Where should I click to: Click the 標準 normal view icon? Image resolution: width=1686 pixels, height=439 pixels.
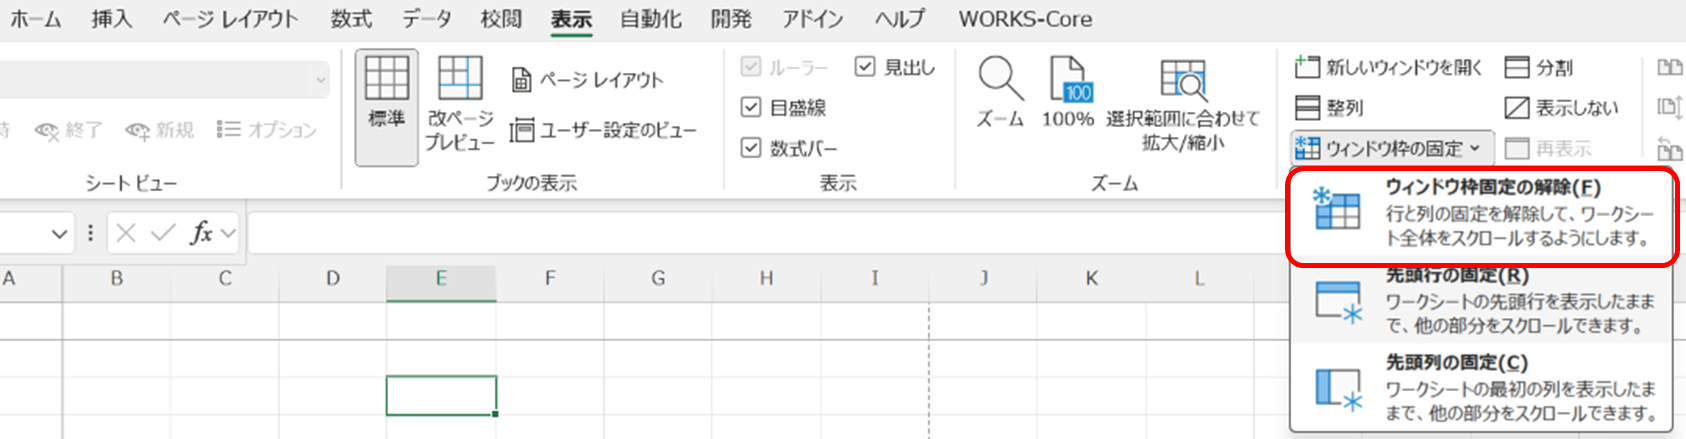(386, 80)
